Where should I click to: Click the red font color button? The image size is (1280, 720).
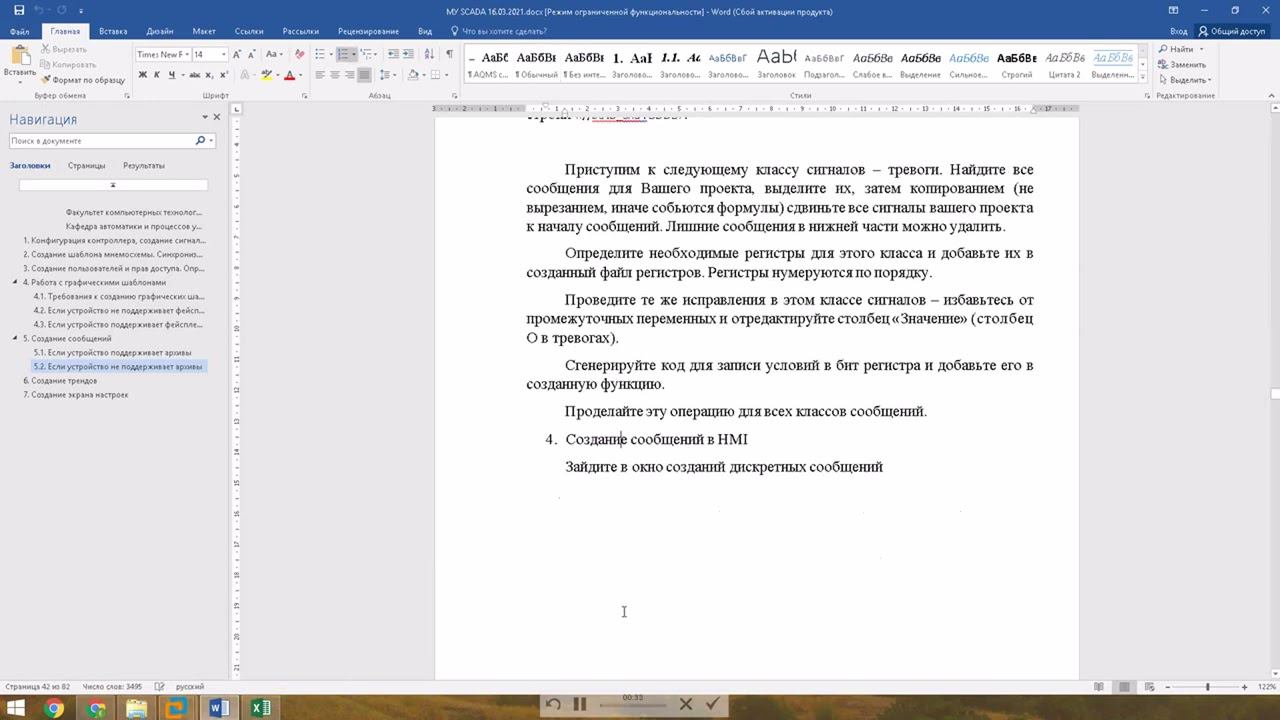(x=289, y=75)
